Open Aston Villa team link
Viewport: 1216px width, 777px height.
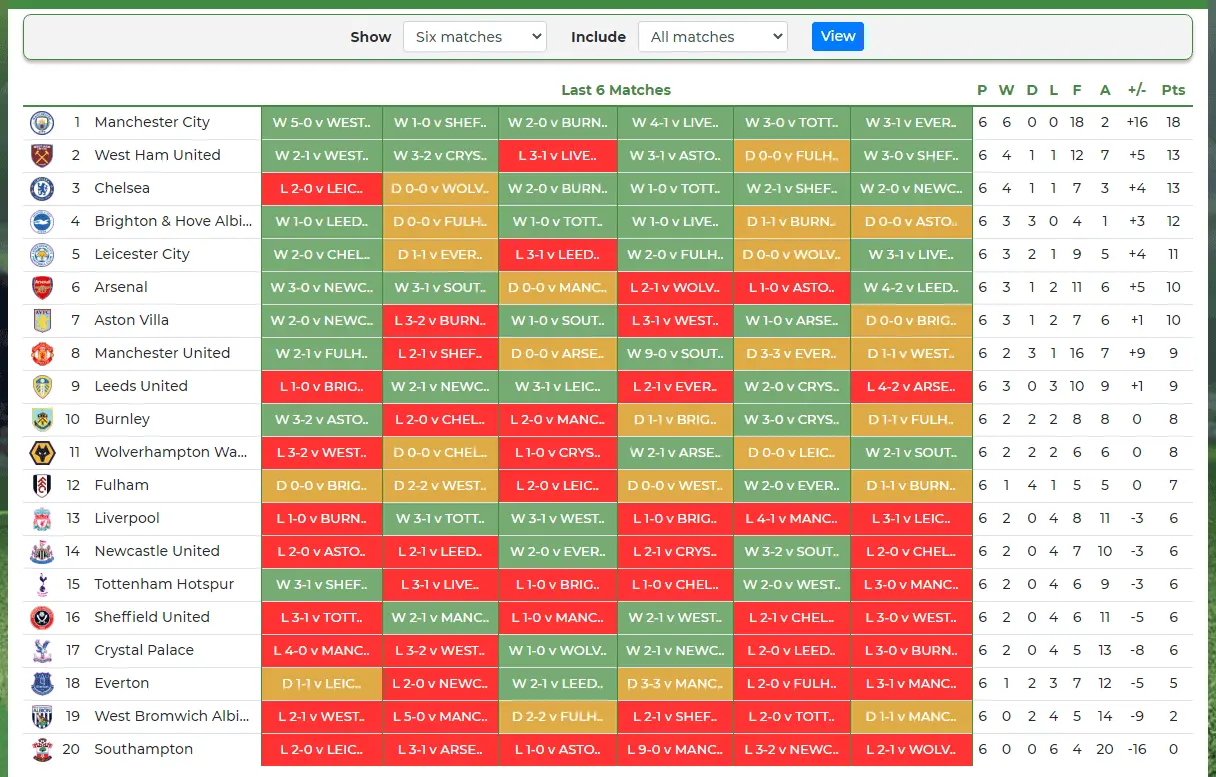(132, 320)
